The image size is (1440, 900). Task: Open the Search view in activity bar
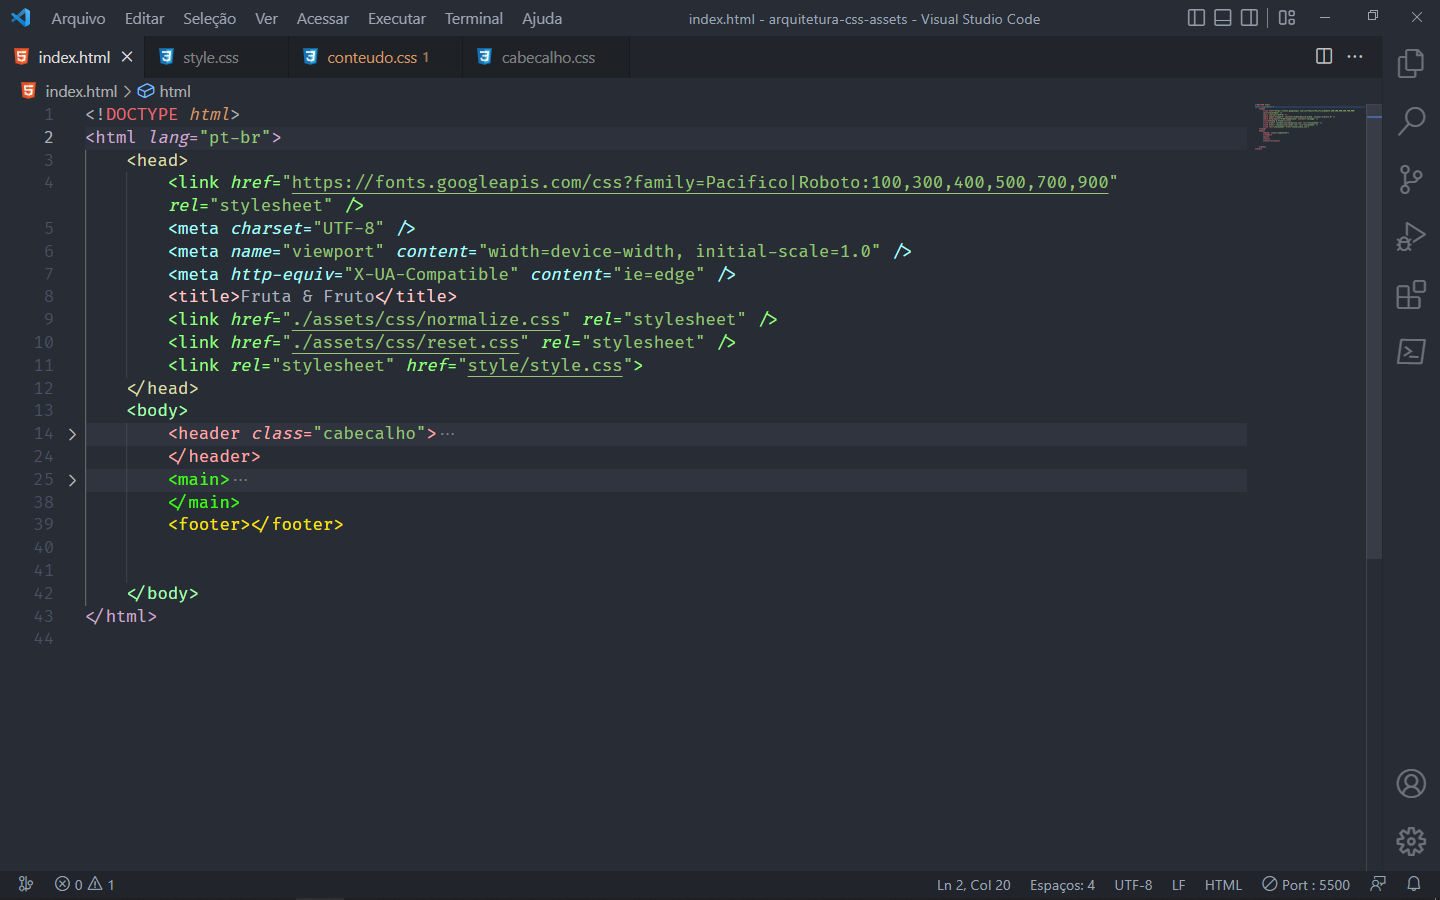[1411, 121]
